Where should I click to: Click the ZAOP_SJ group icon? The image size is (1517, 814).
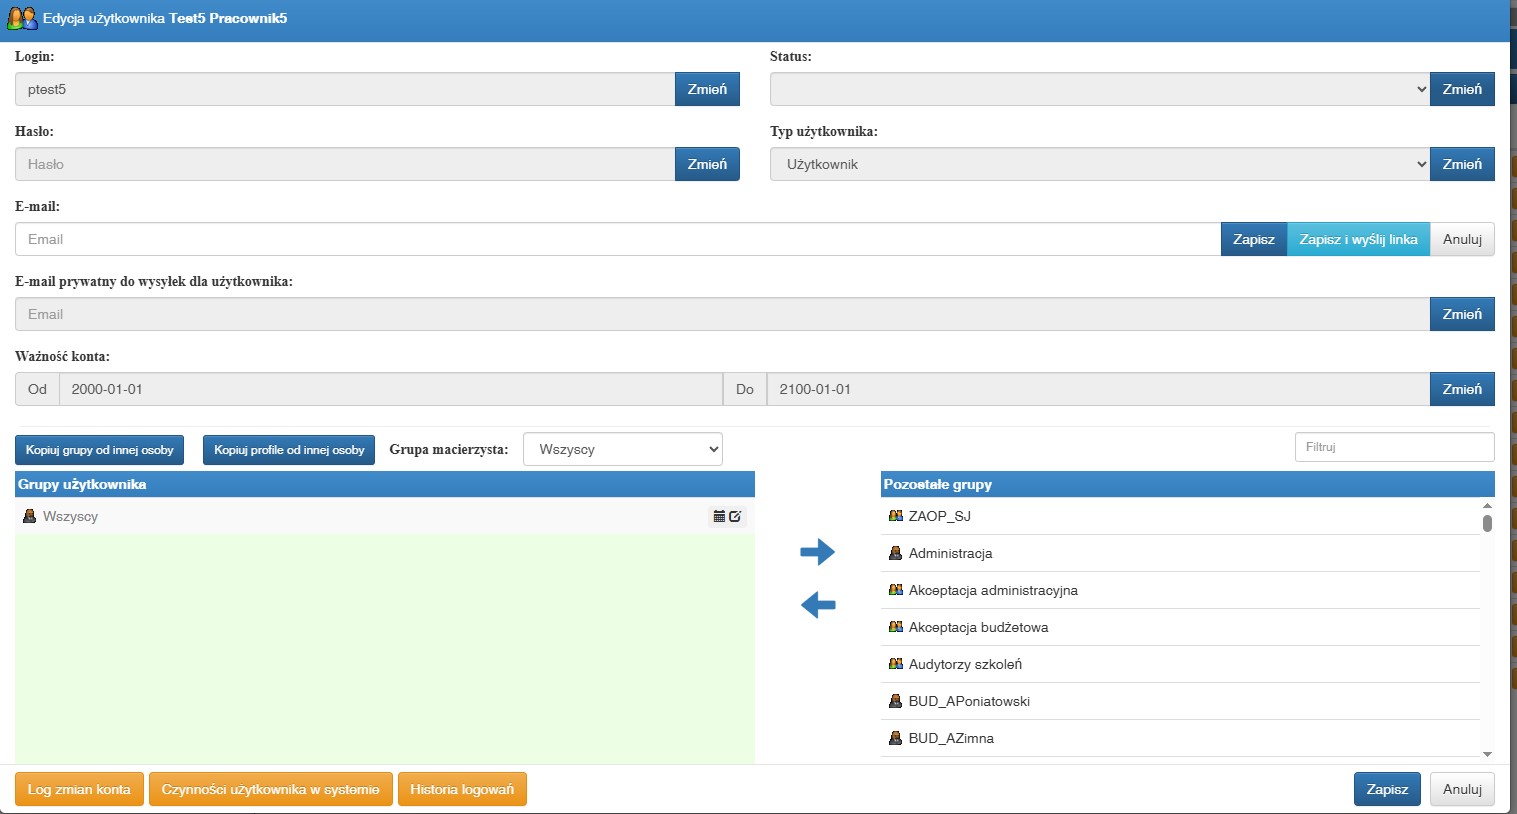coord(895,516)
